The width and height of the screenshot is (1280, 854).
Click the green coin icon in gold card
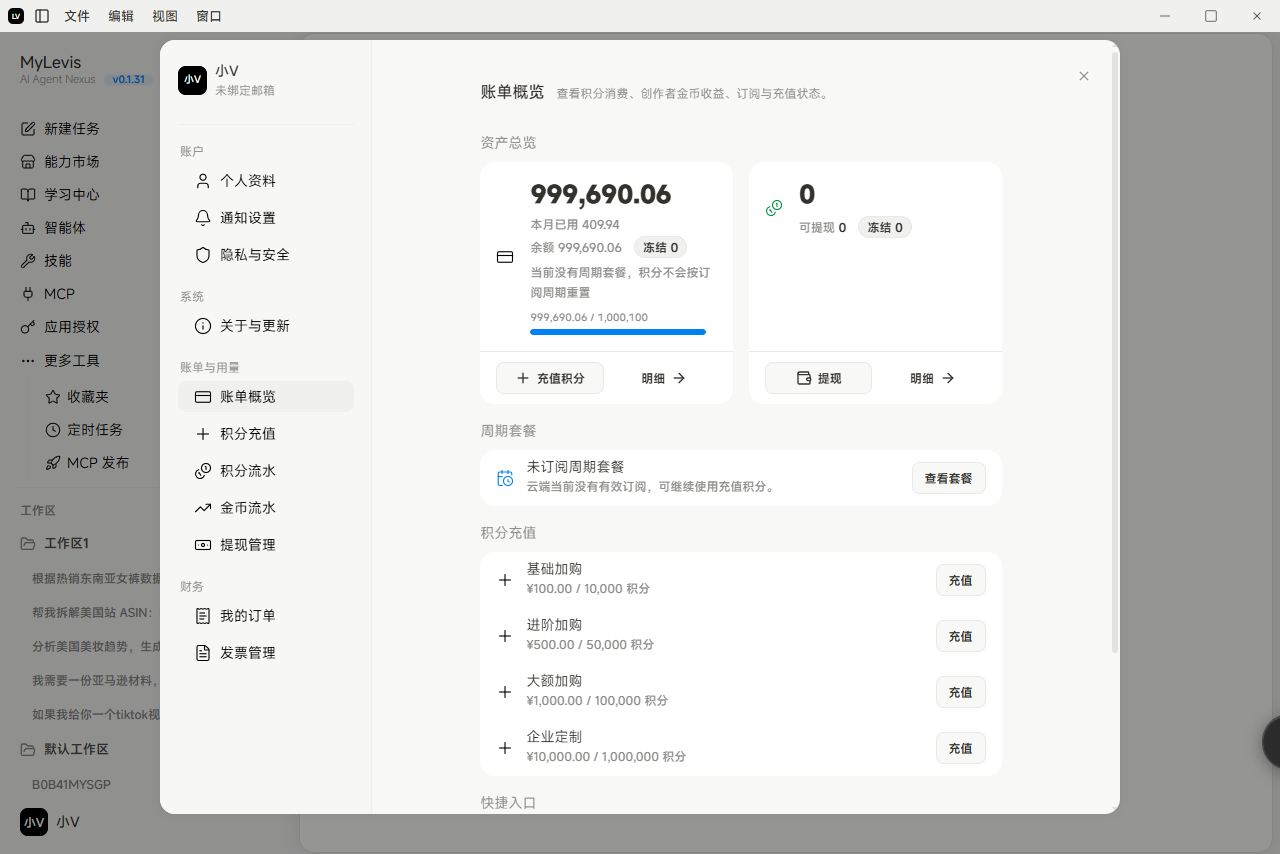point(774,208)
